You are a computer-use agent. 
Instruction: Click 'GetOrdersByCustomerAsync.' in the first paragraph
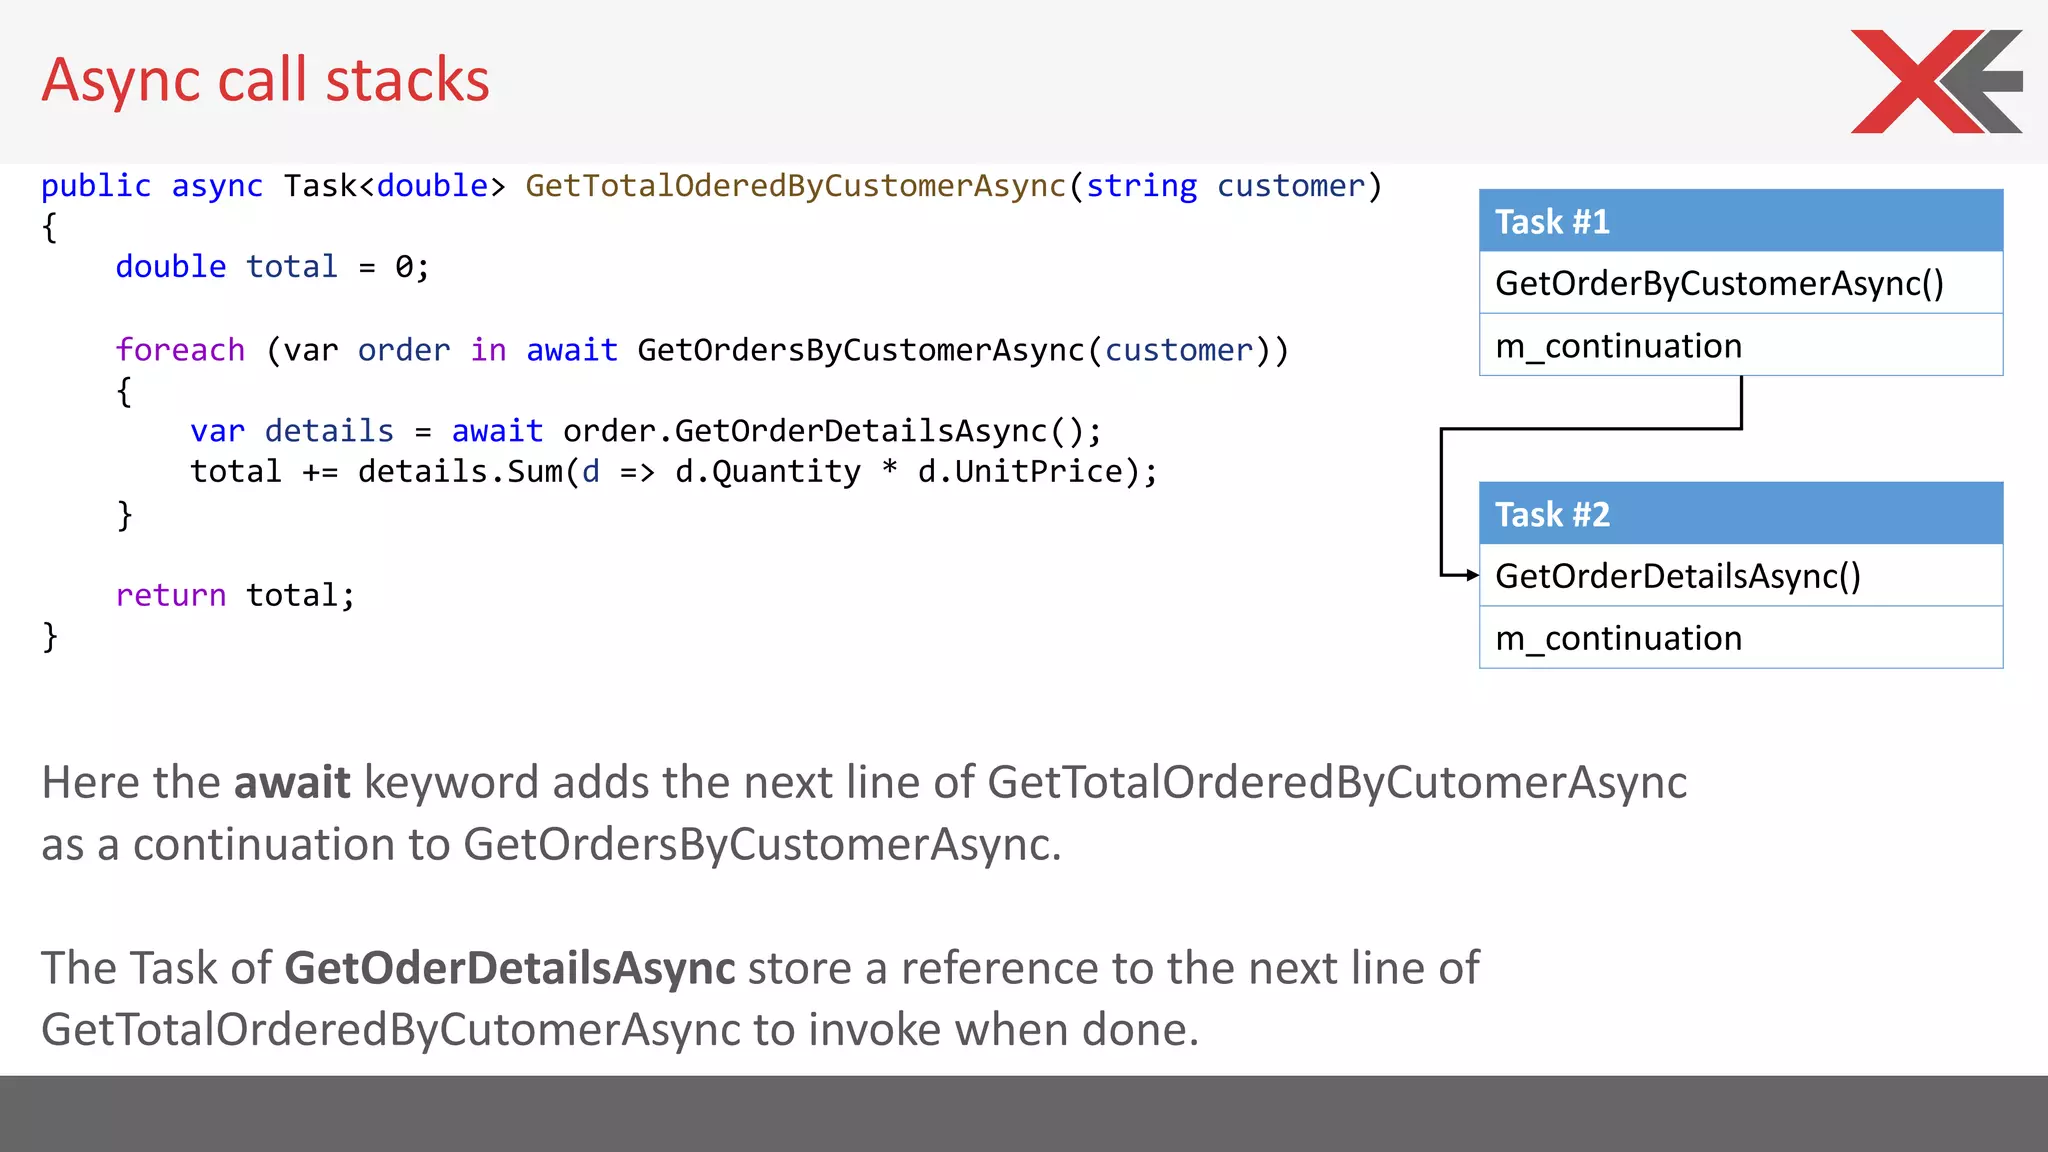click(x=762, y=845)
